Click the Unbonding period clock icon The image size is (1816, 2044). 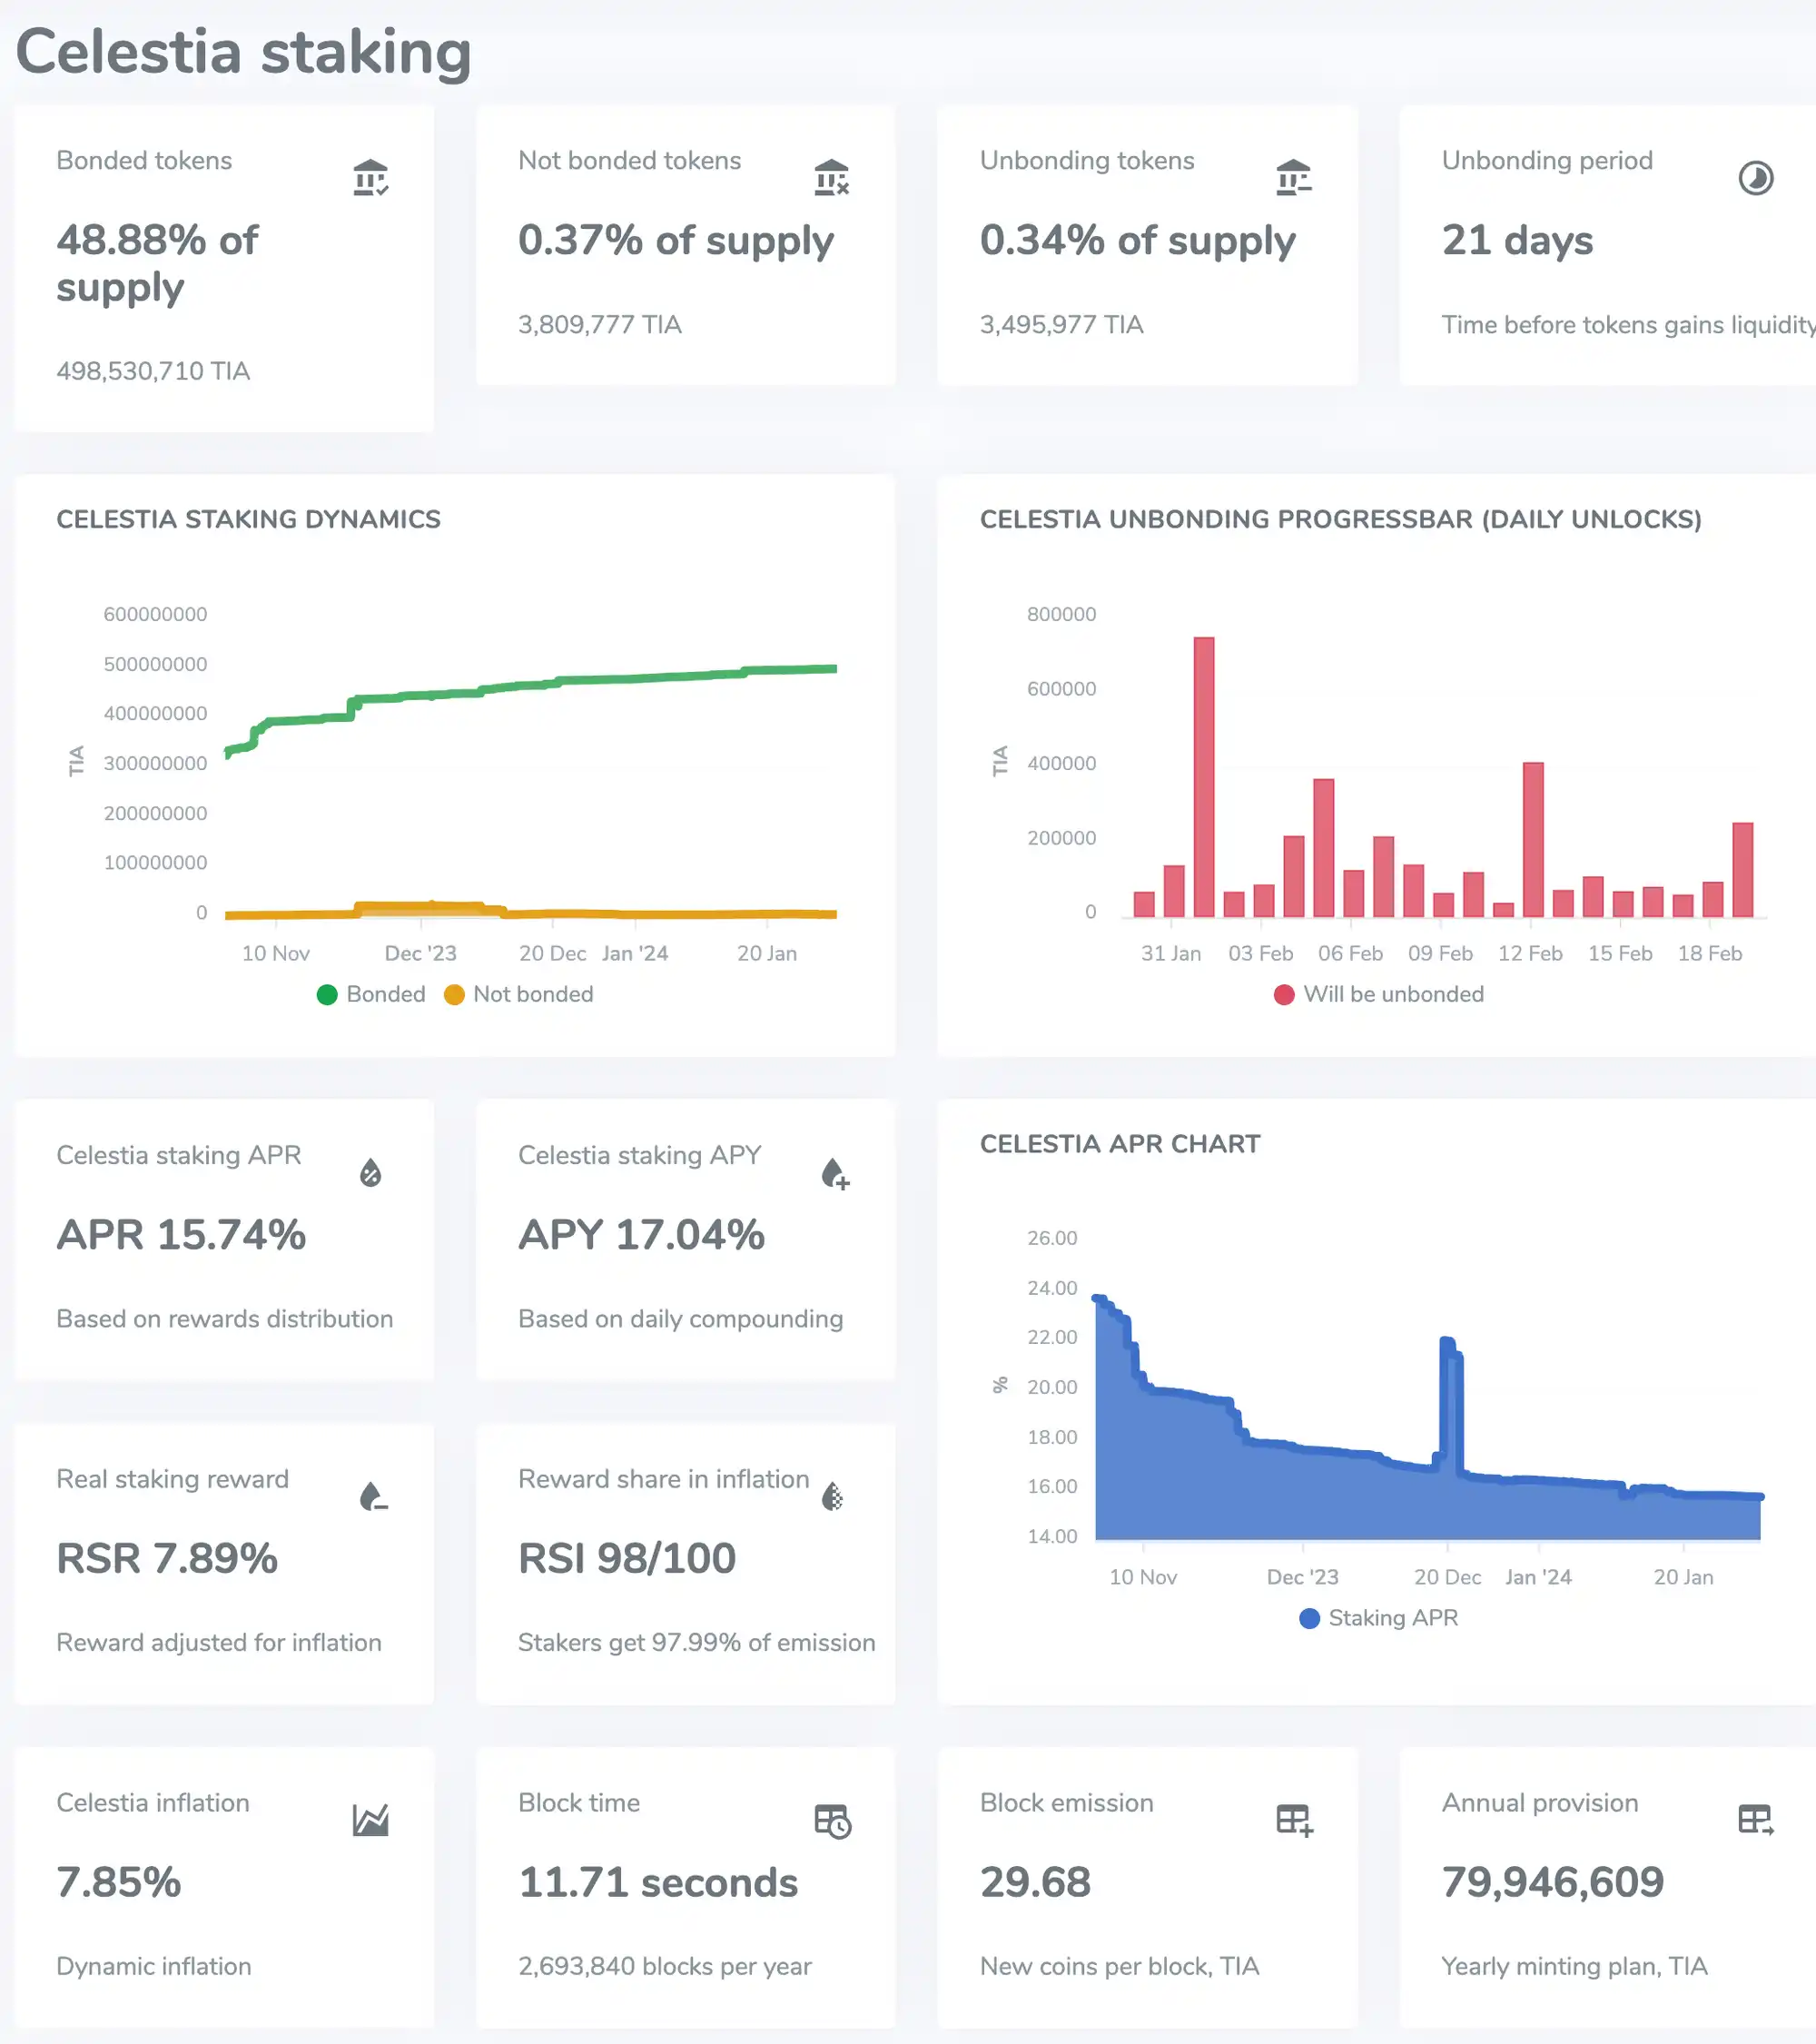click(x=1755, y=178)
